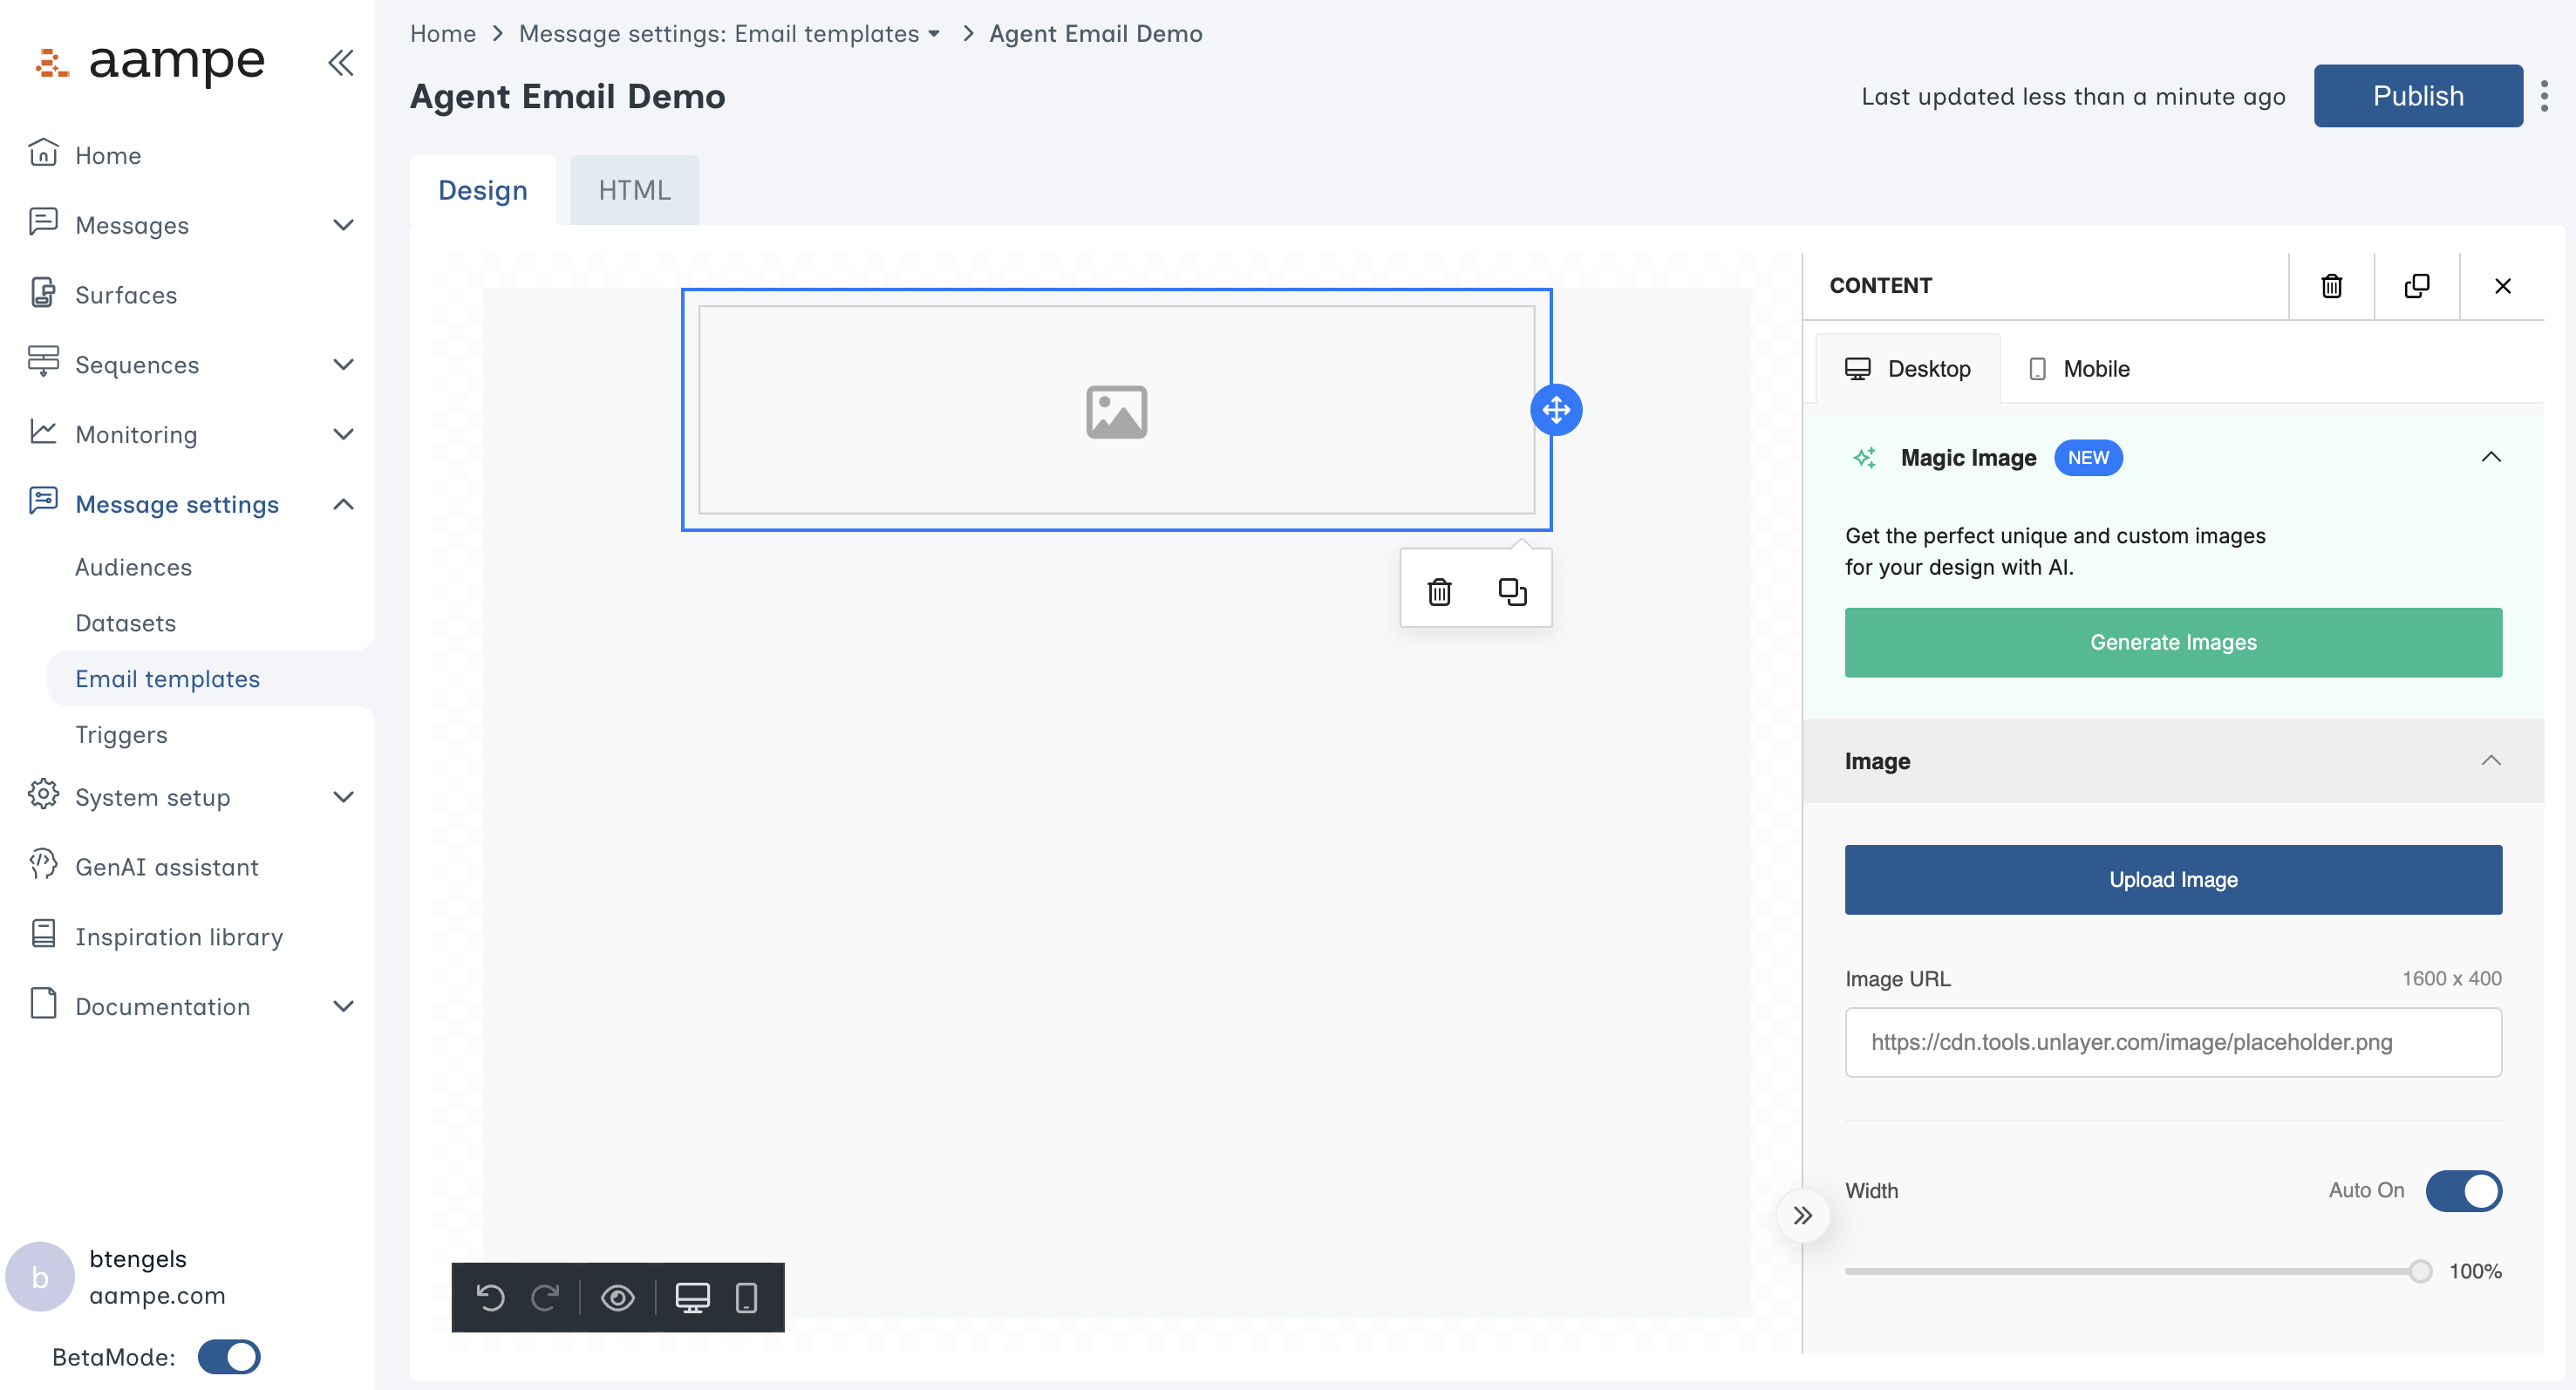This screenshot has width=2576, height=1390.
Task: Collapse the Image section
Action: coord(2491,761)
